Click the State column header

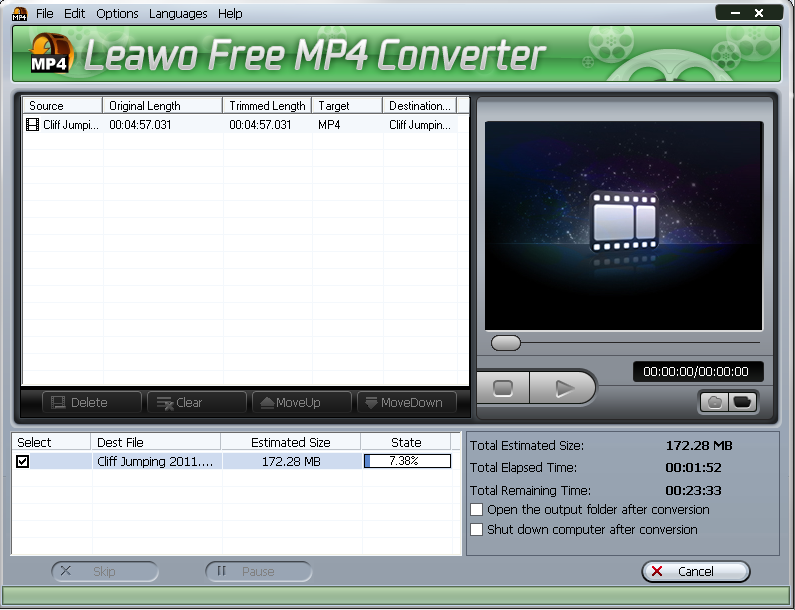click(406, 442)
